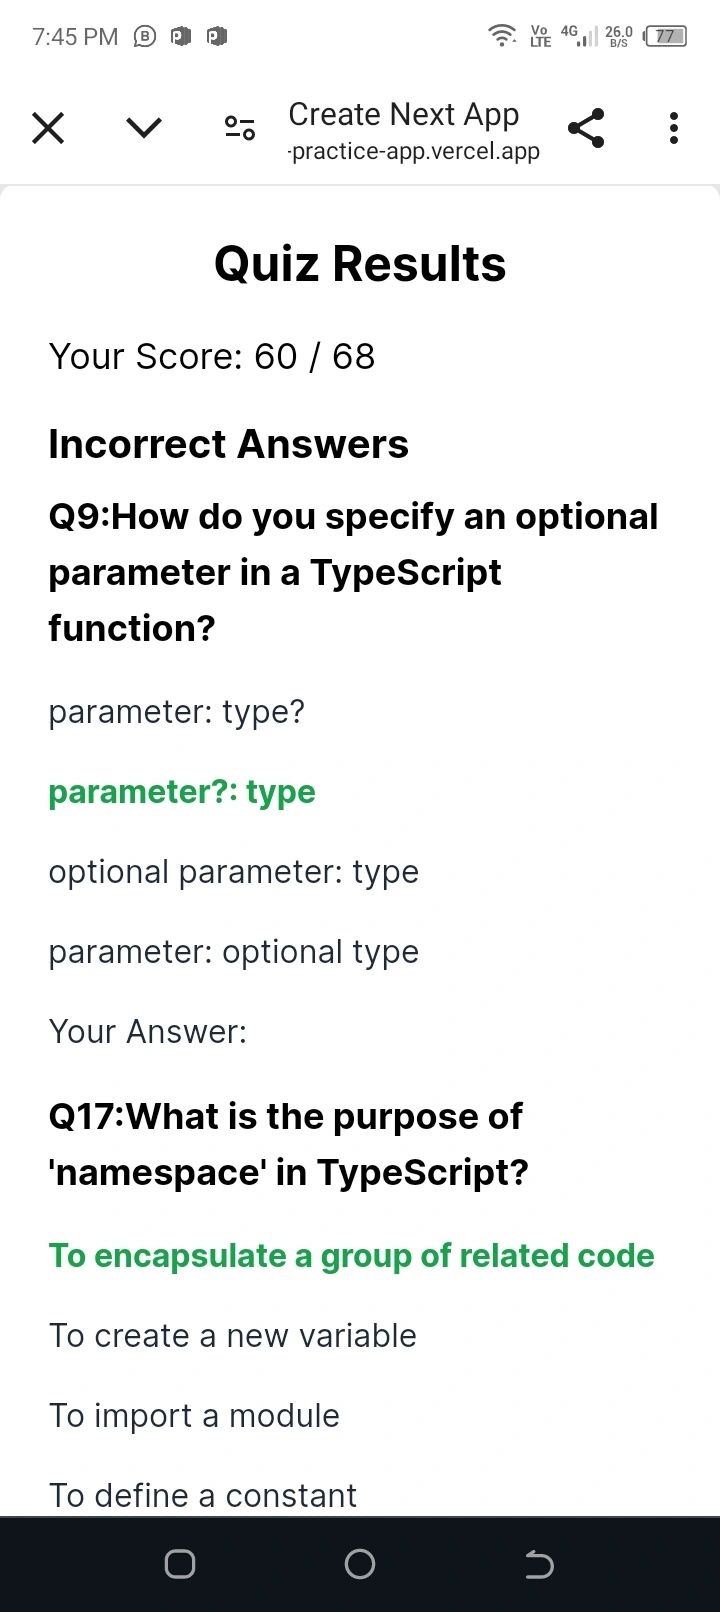Viewport: 720px width, 1612px height.
Task: Close the in-app browser tab
Action: [x=48, y=128]
